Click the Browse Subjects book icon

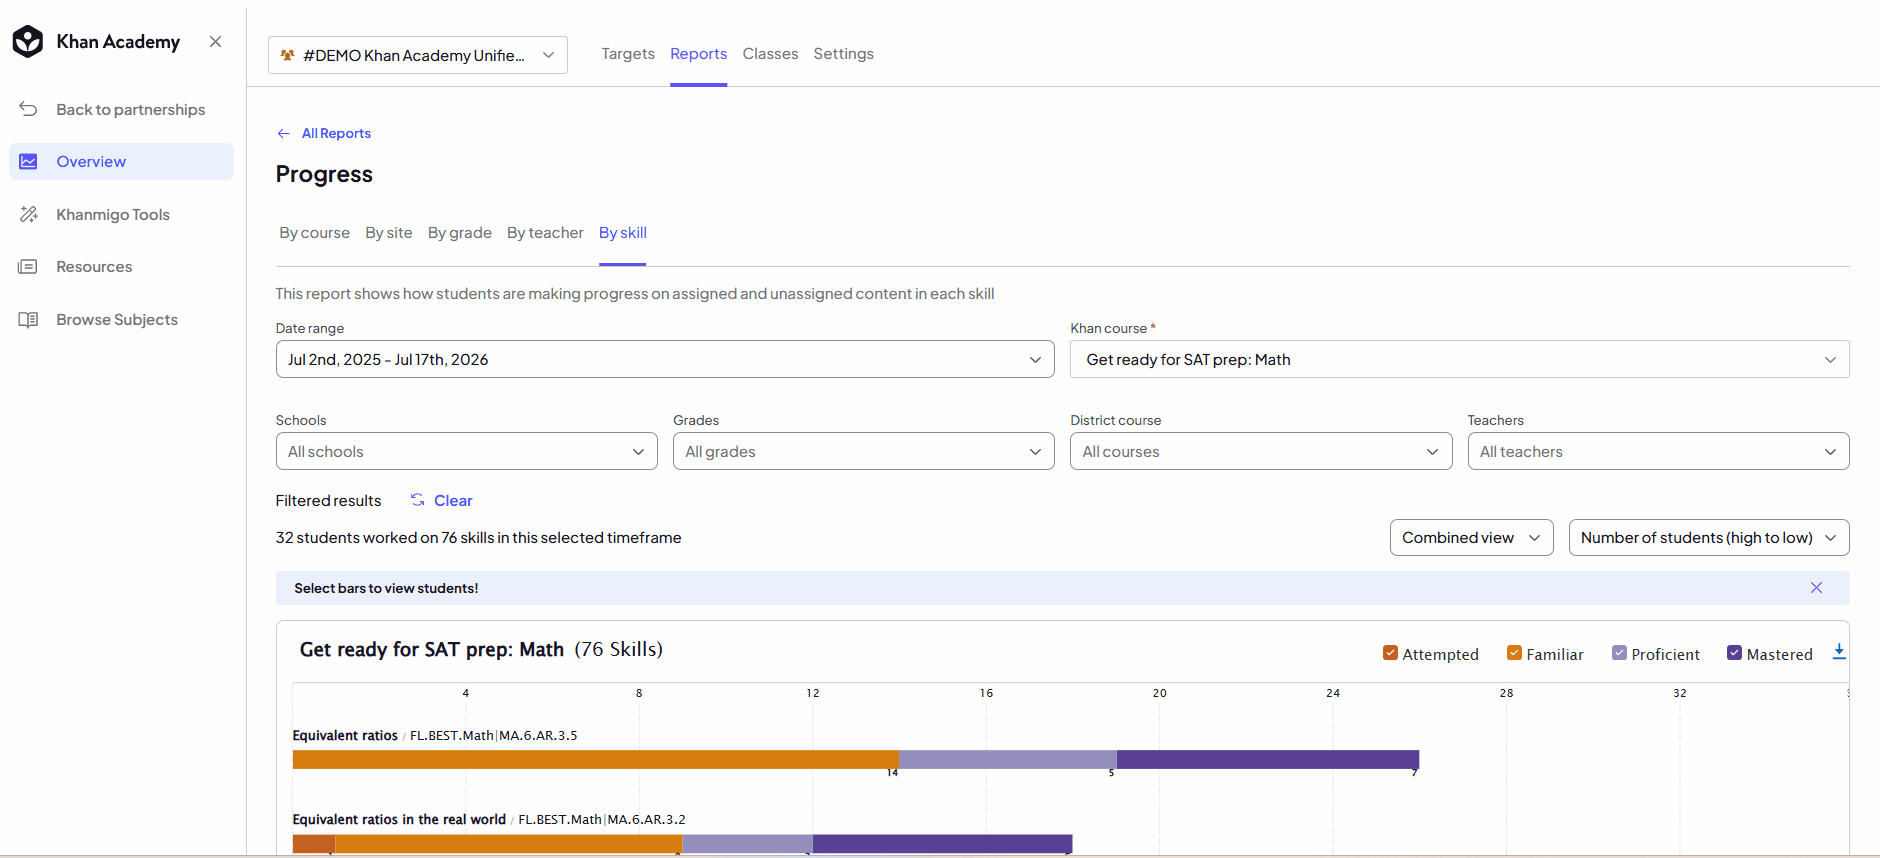(x=28, y=320)
